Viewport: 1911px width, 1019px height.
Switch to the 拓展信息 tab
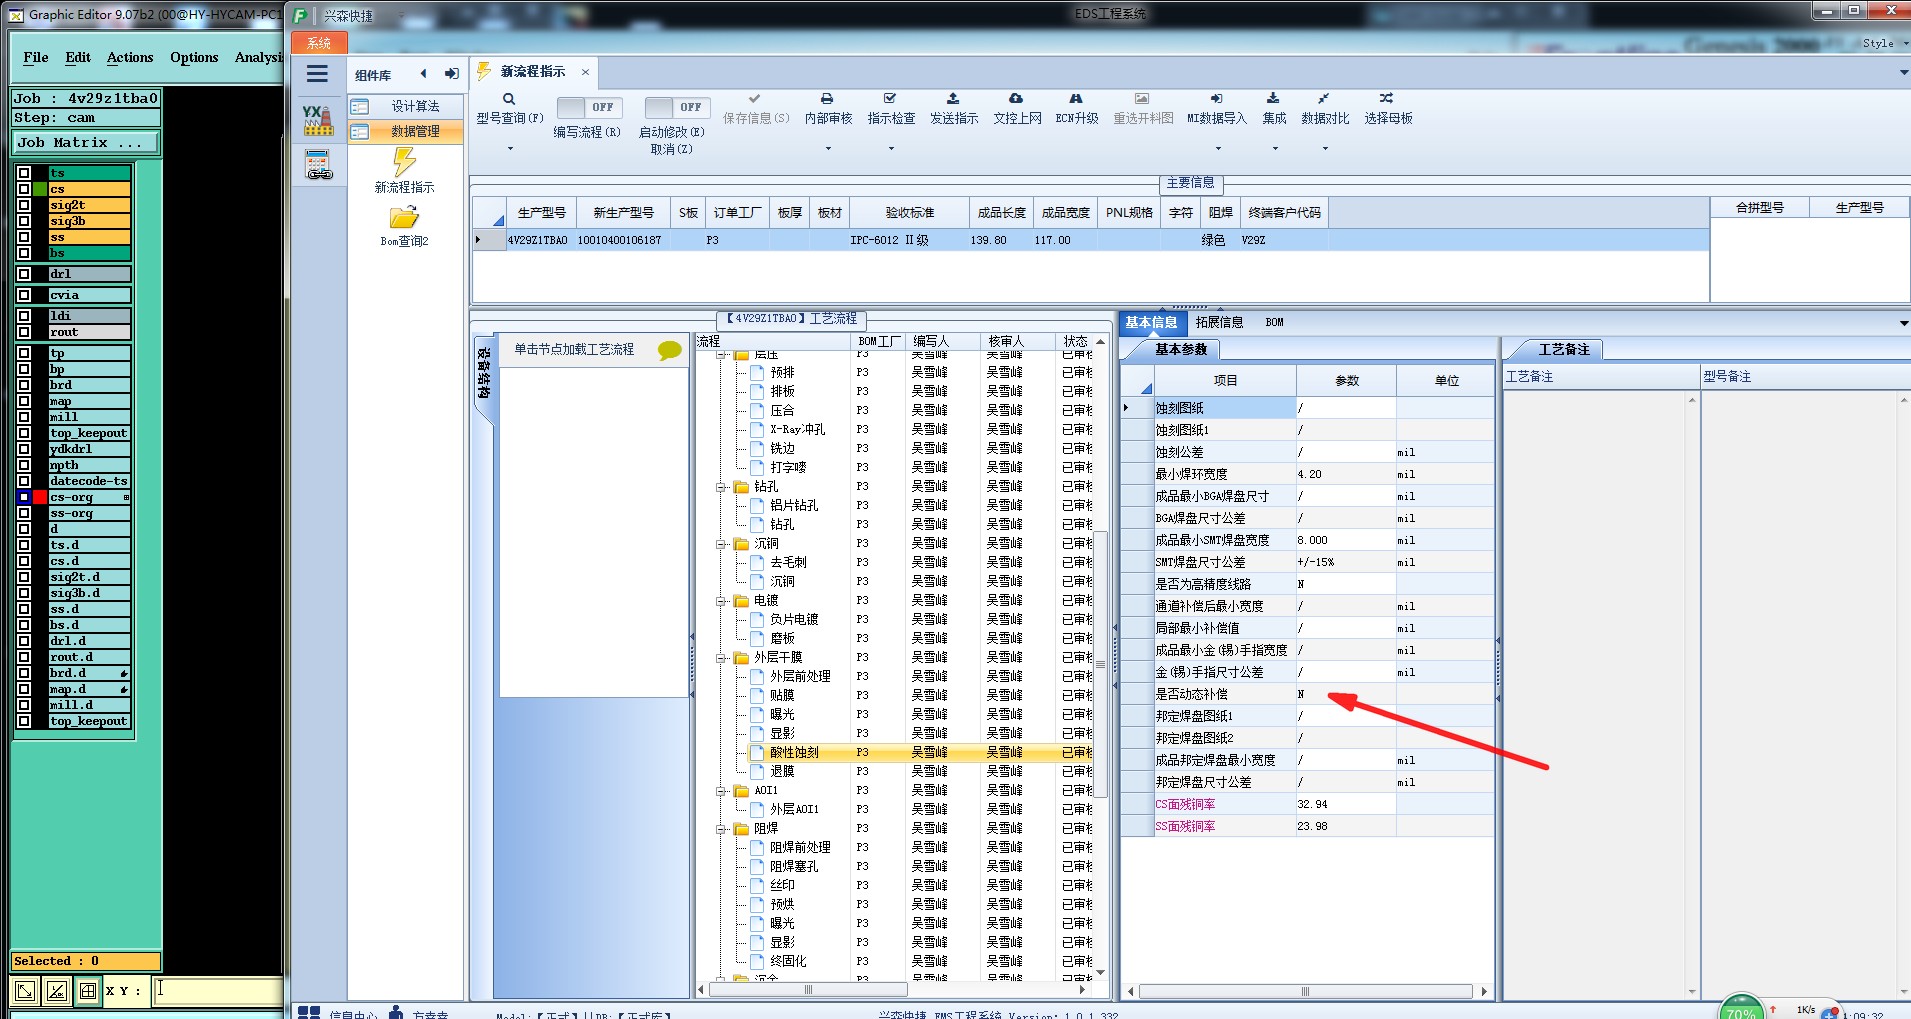[1219, 322]
